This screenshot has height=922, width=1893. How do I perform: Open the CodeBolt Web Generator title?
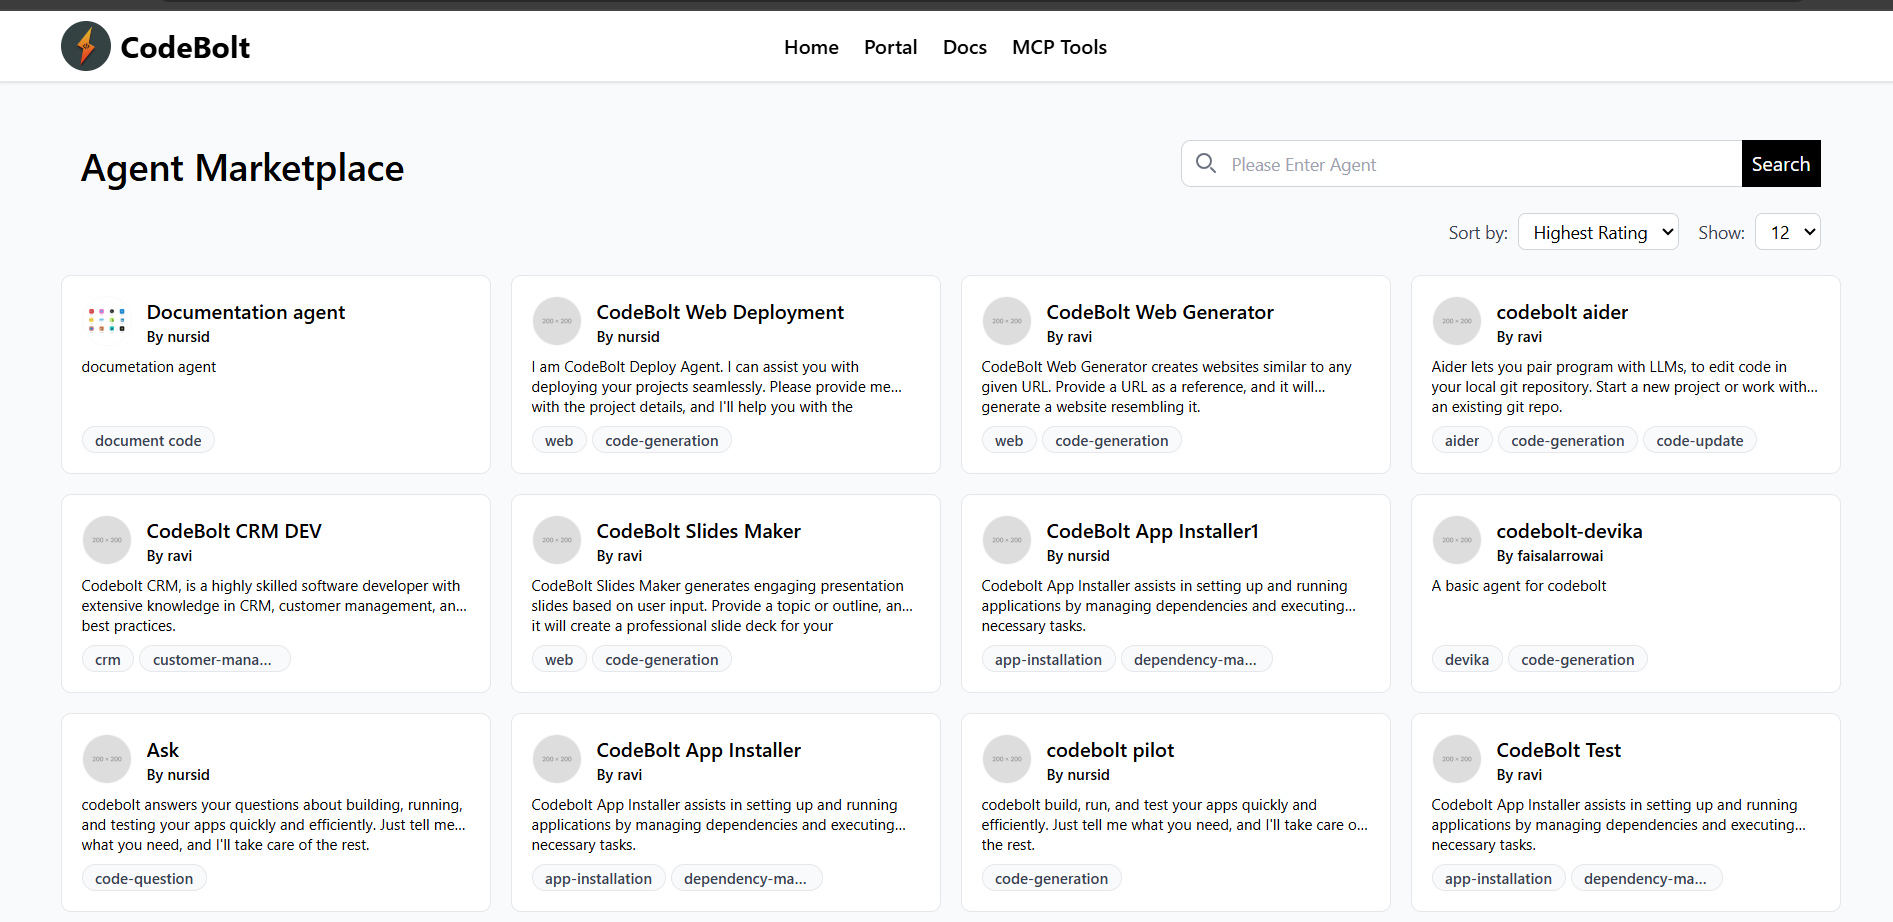(x=1160, y=312)
